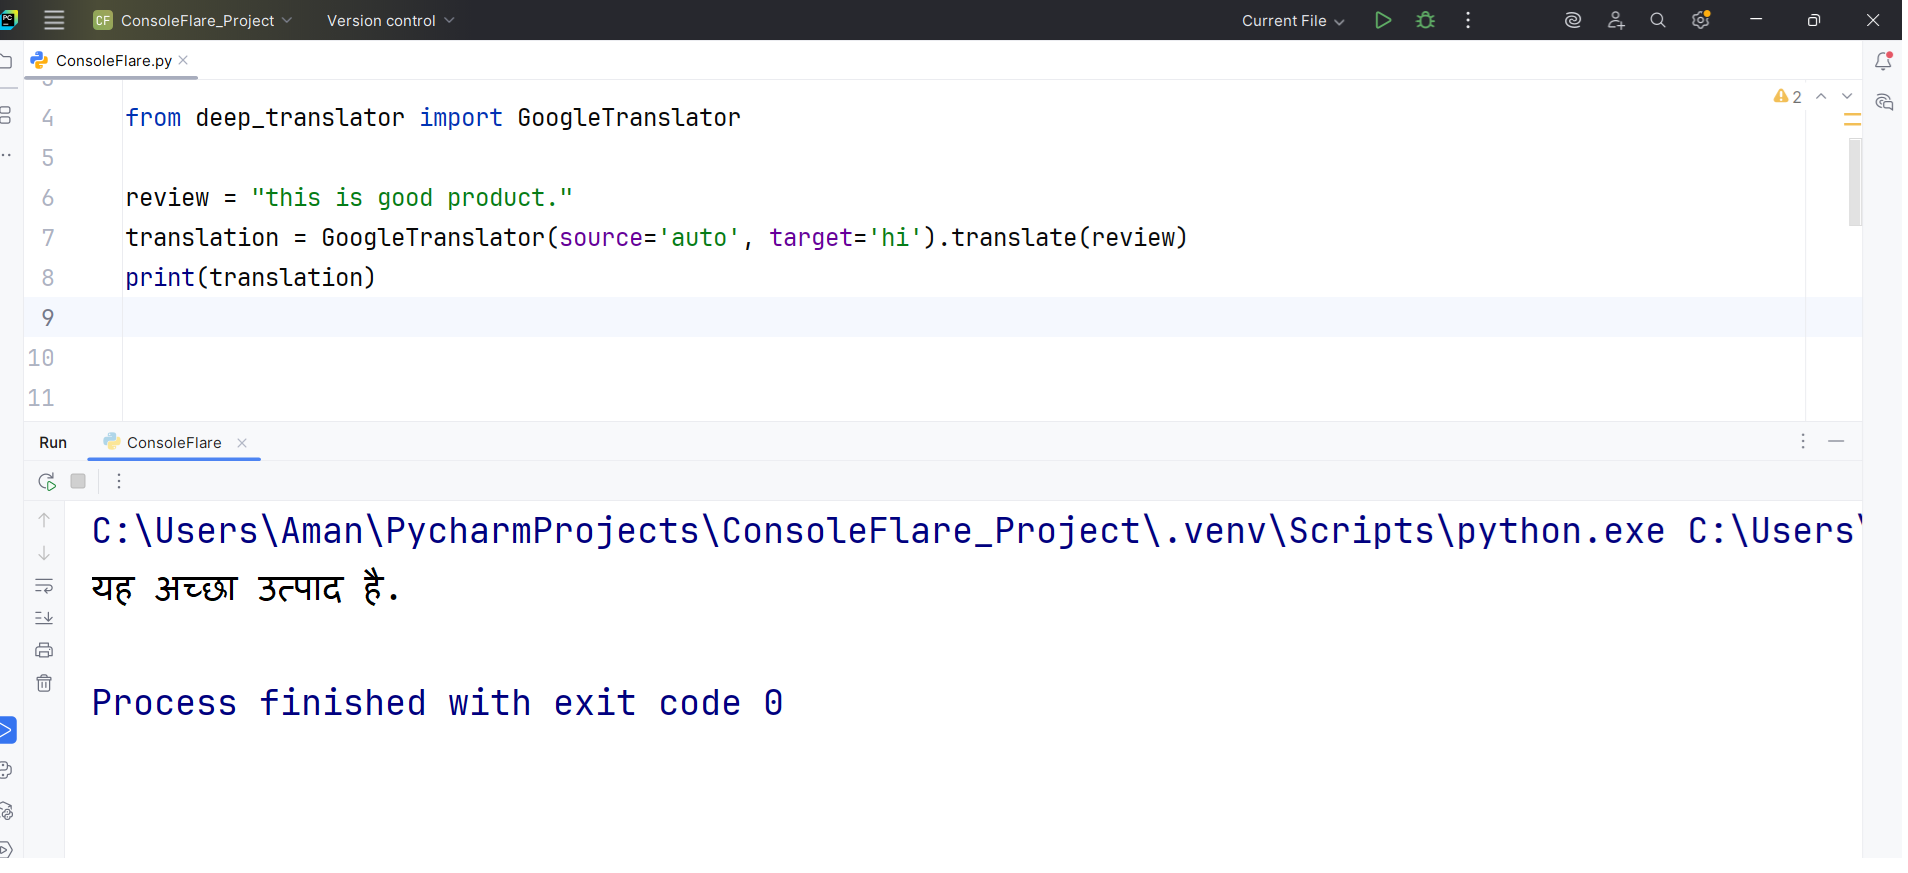
Task: Select the ConsoleFlare.py editor tab
Action: coord(113,61)
